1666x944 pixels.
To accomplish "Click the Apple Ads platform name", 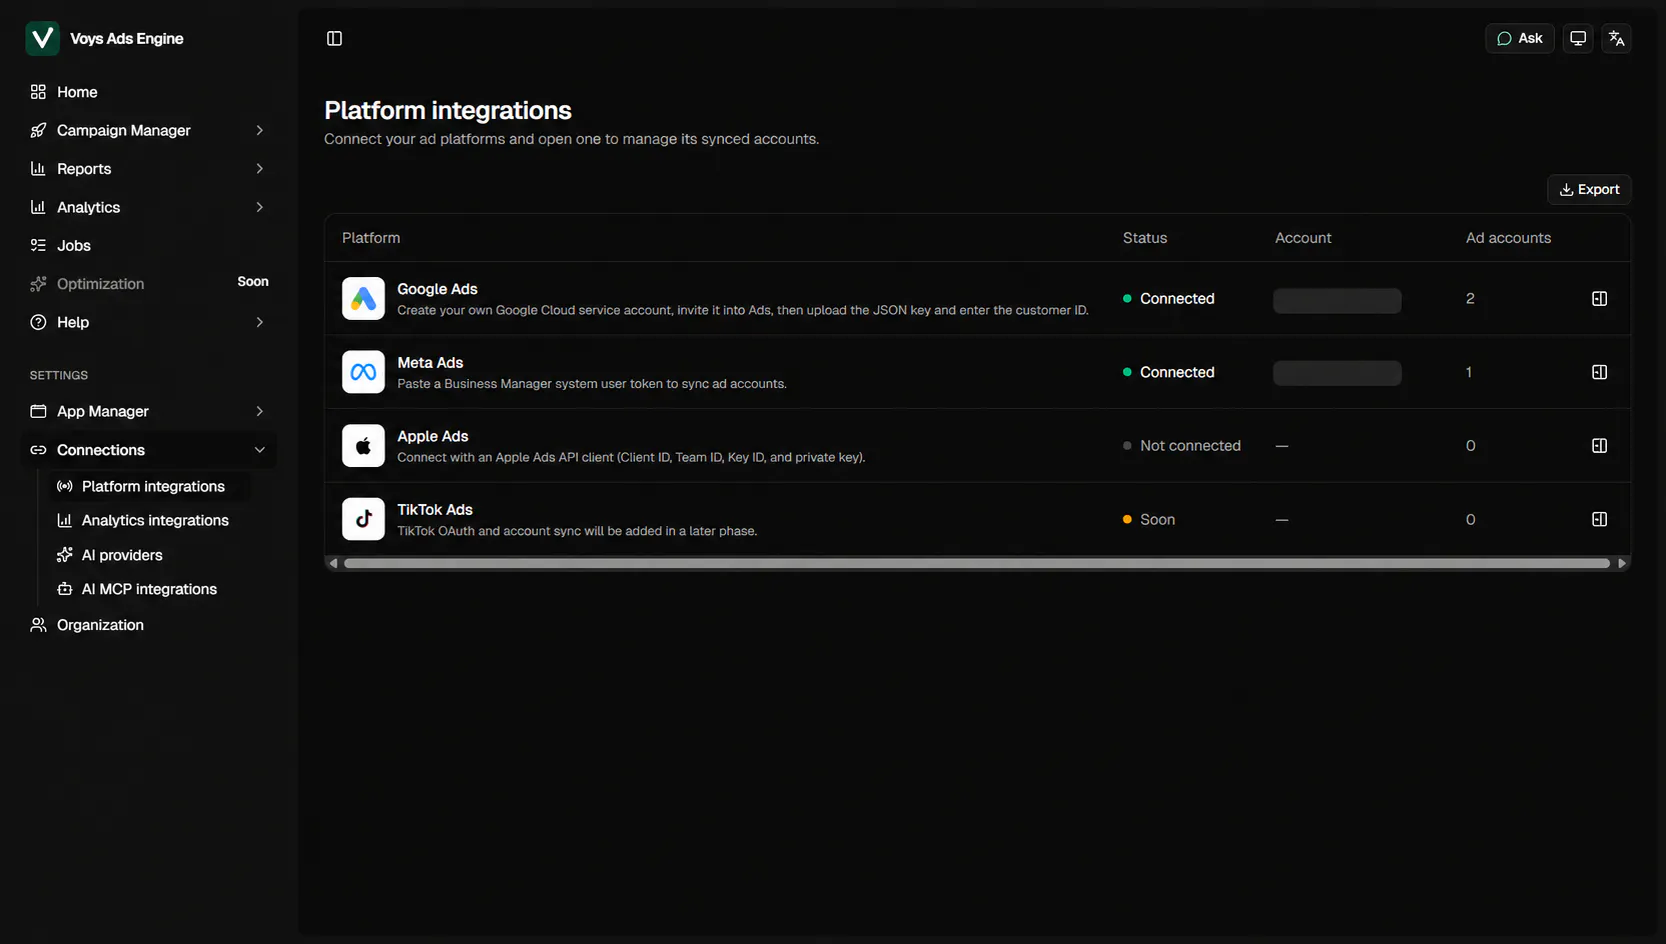I will [433, 437].
